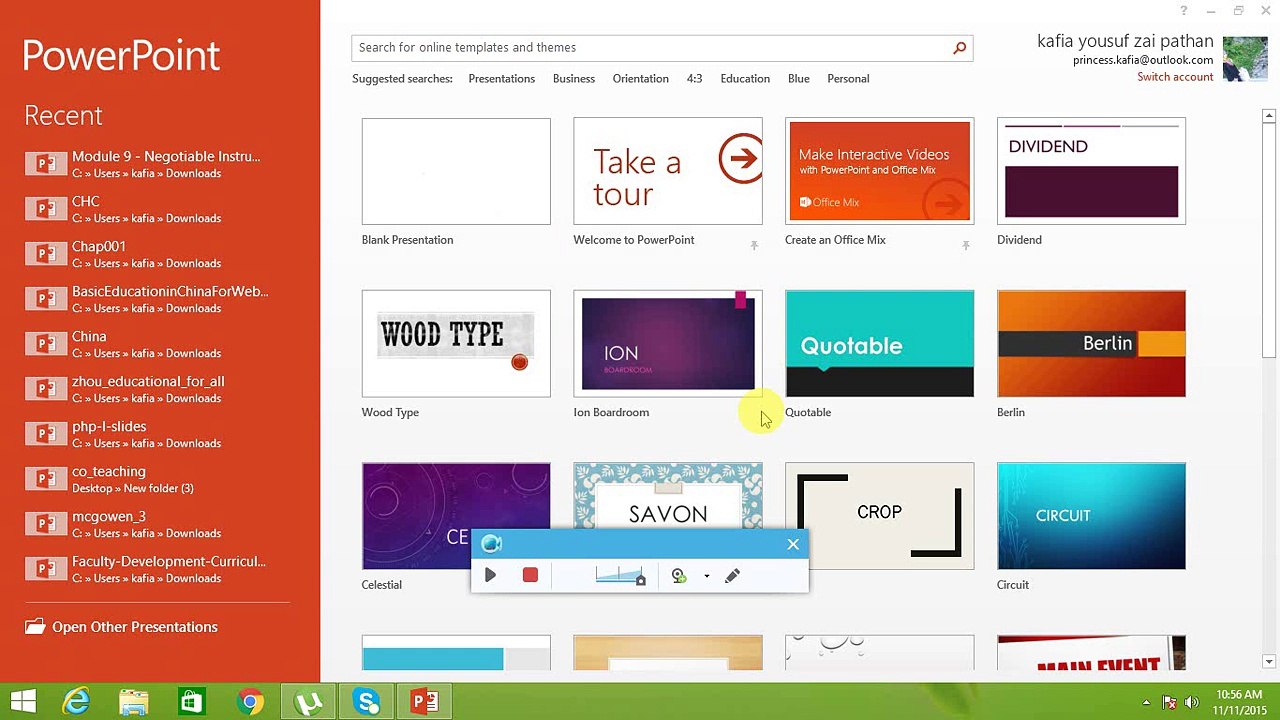This screenshot has width=1280, height=720.
Task: Switch to uTorrent in the taskbar
Action: point(308,702)
